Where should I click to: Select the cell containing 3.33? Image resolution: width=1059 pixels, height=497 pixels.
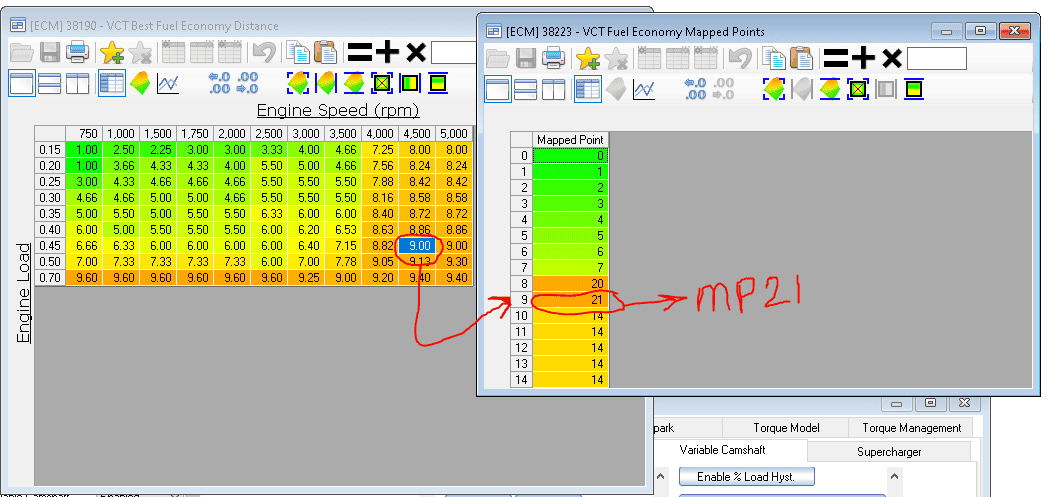click(269, 150)
